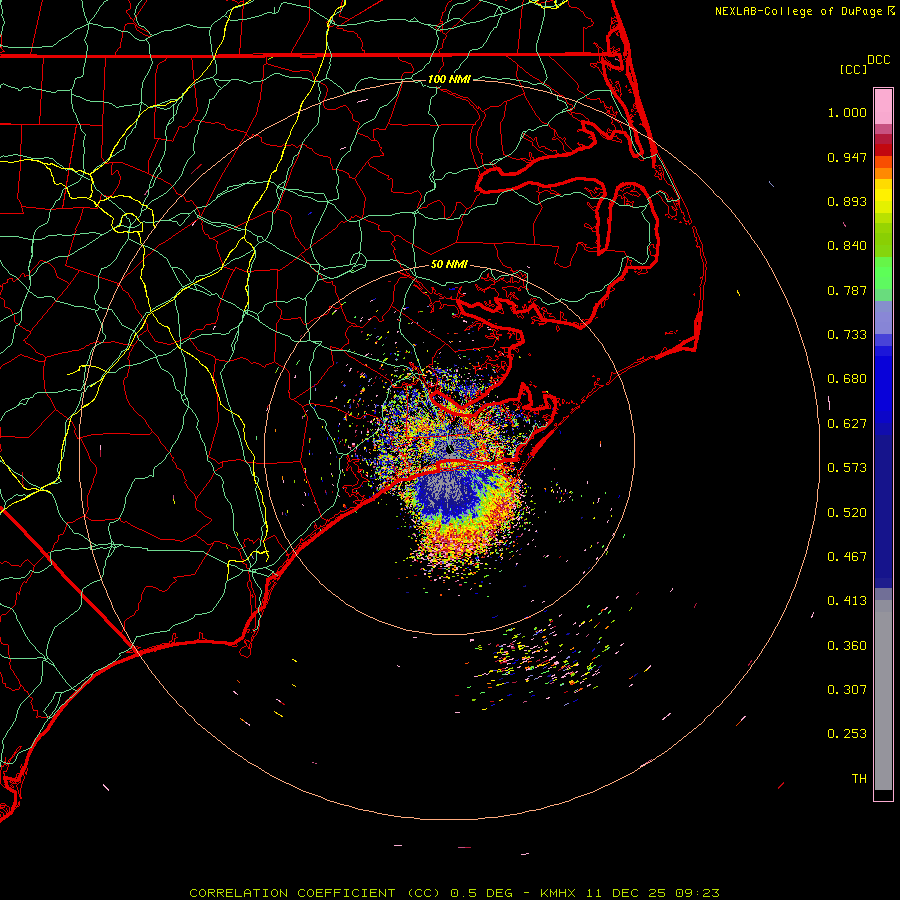Click the [CC] unit label
Screen dimensions: 900x900
(854, 69)
